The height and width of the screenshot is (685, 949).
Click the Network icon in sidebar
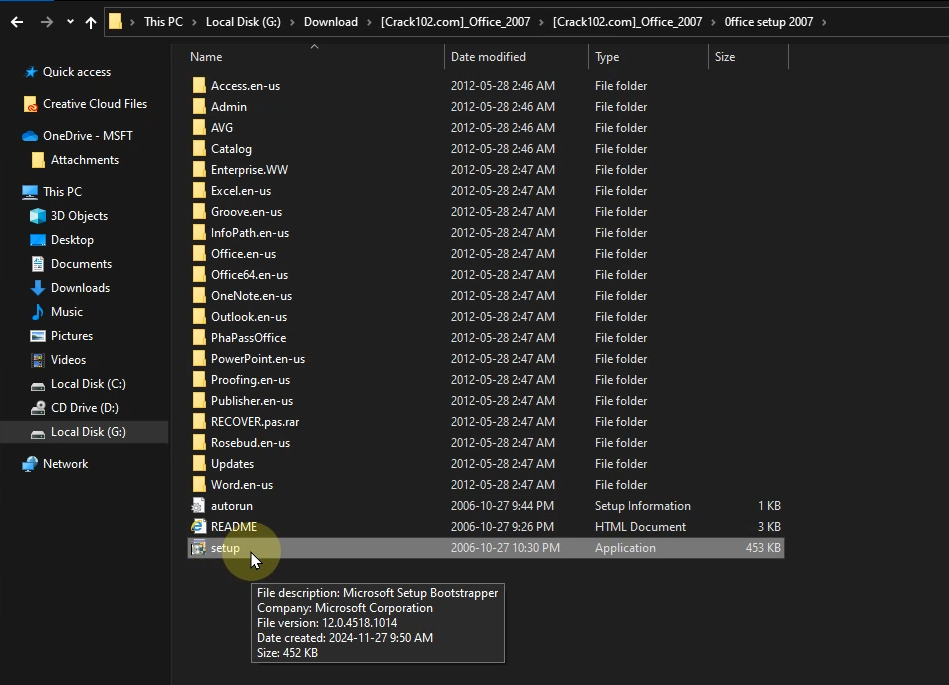point(30,464)
